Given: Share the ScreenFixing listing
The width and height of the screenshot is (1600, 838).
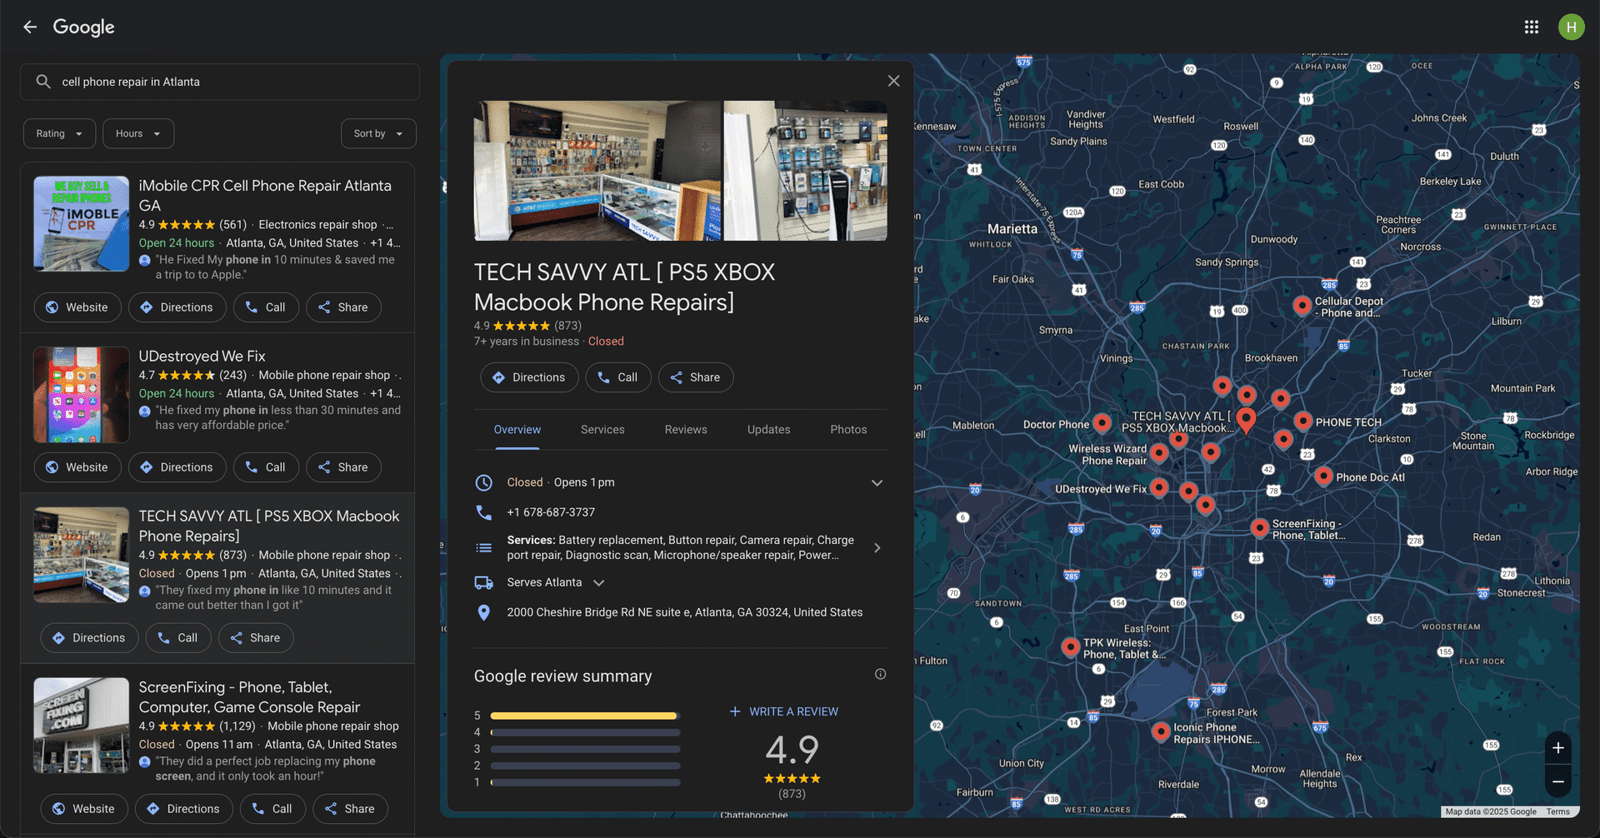Looking at the screenshot, I should [x=350, y=809].
